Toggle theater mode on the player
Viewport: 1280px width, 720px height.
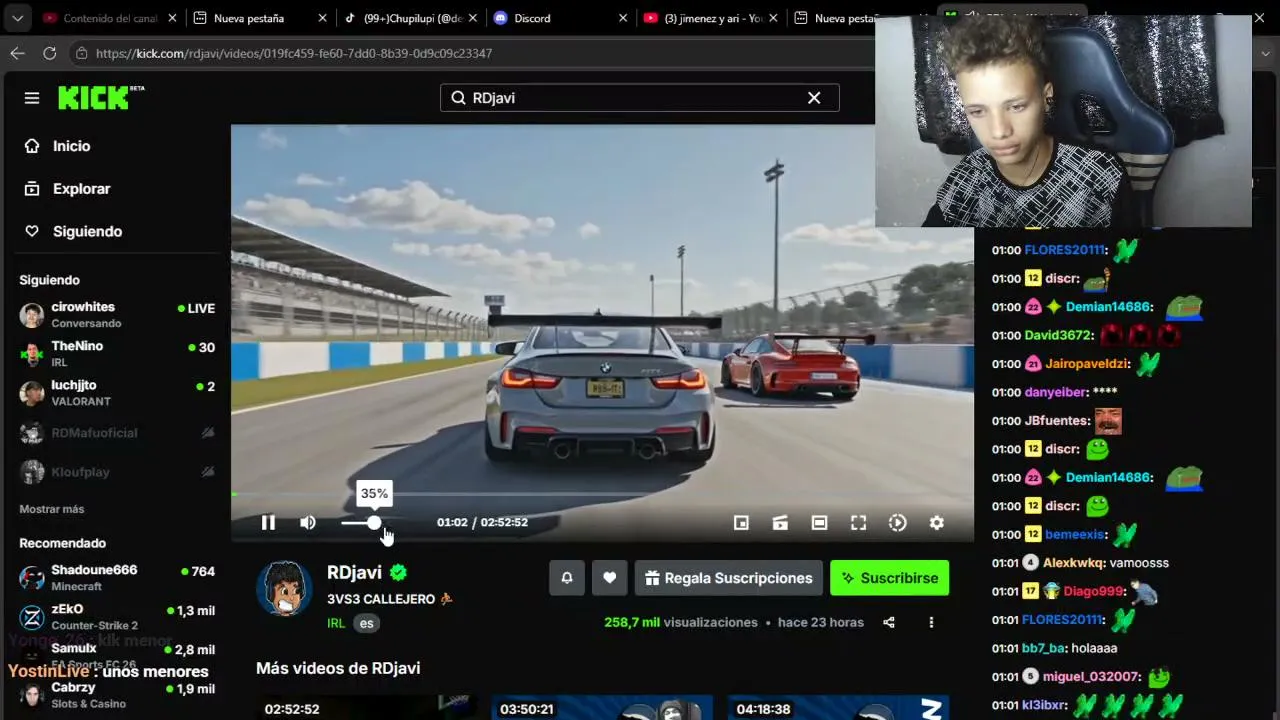[x=819, y=522]
